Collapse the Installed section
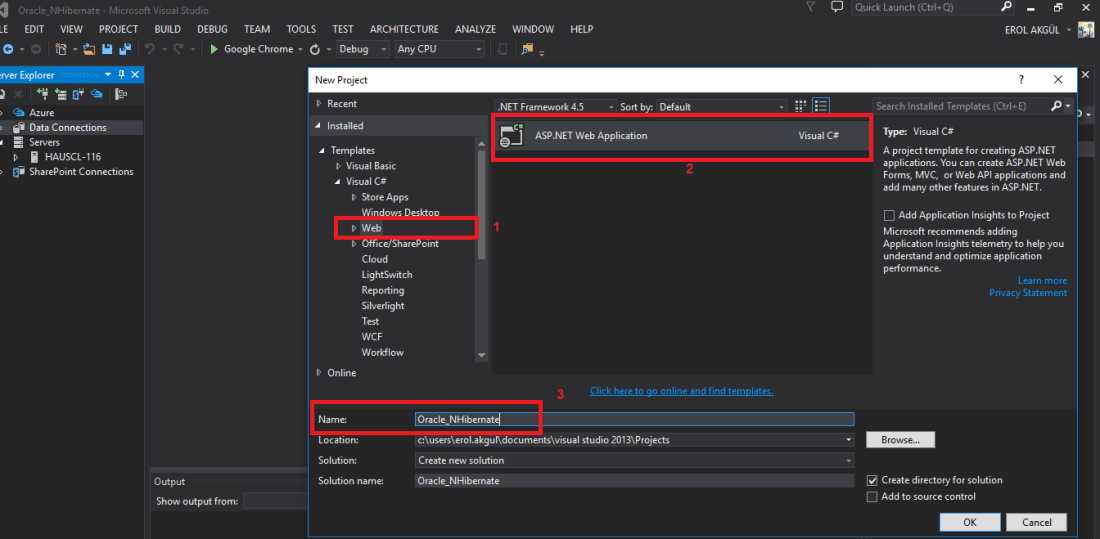The height and width of the screenshot is (539, 1100). point(319,126)
